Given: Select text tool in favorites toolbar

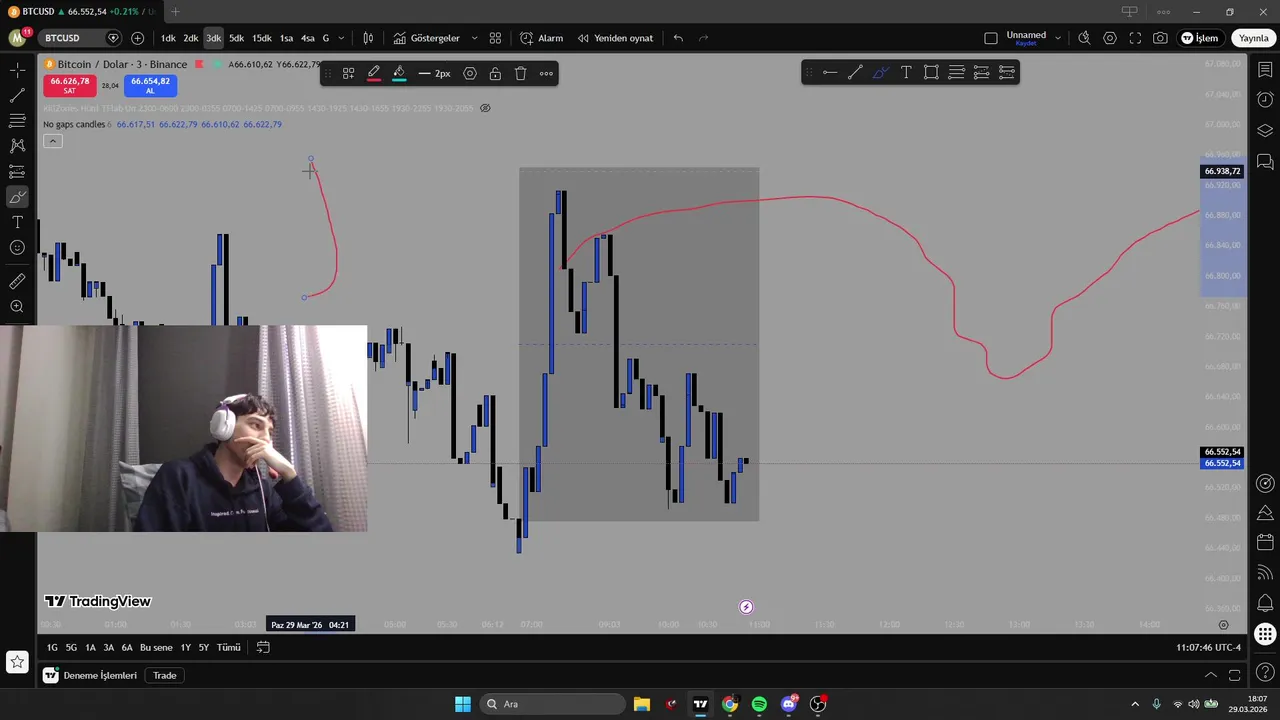Looking at the screenshot, I should click(906, 72).
